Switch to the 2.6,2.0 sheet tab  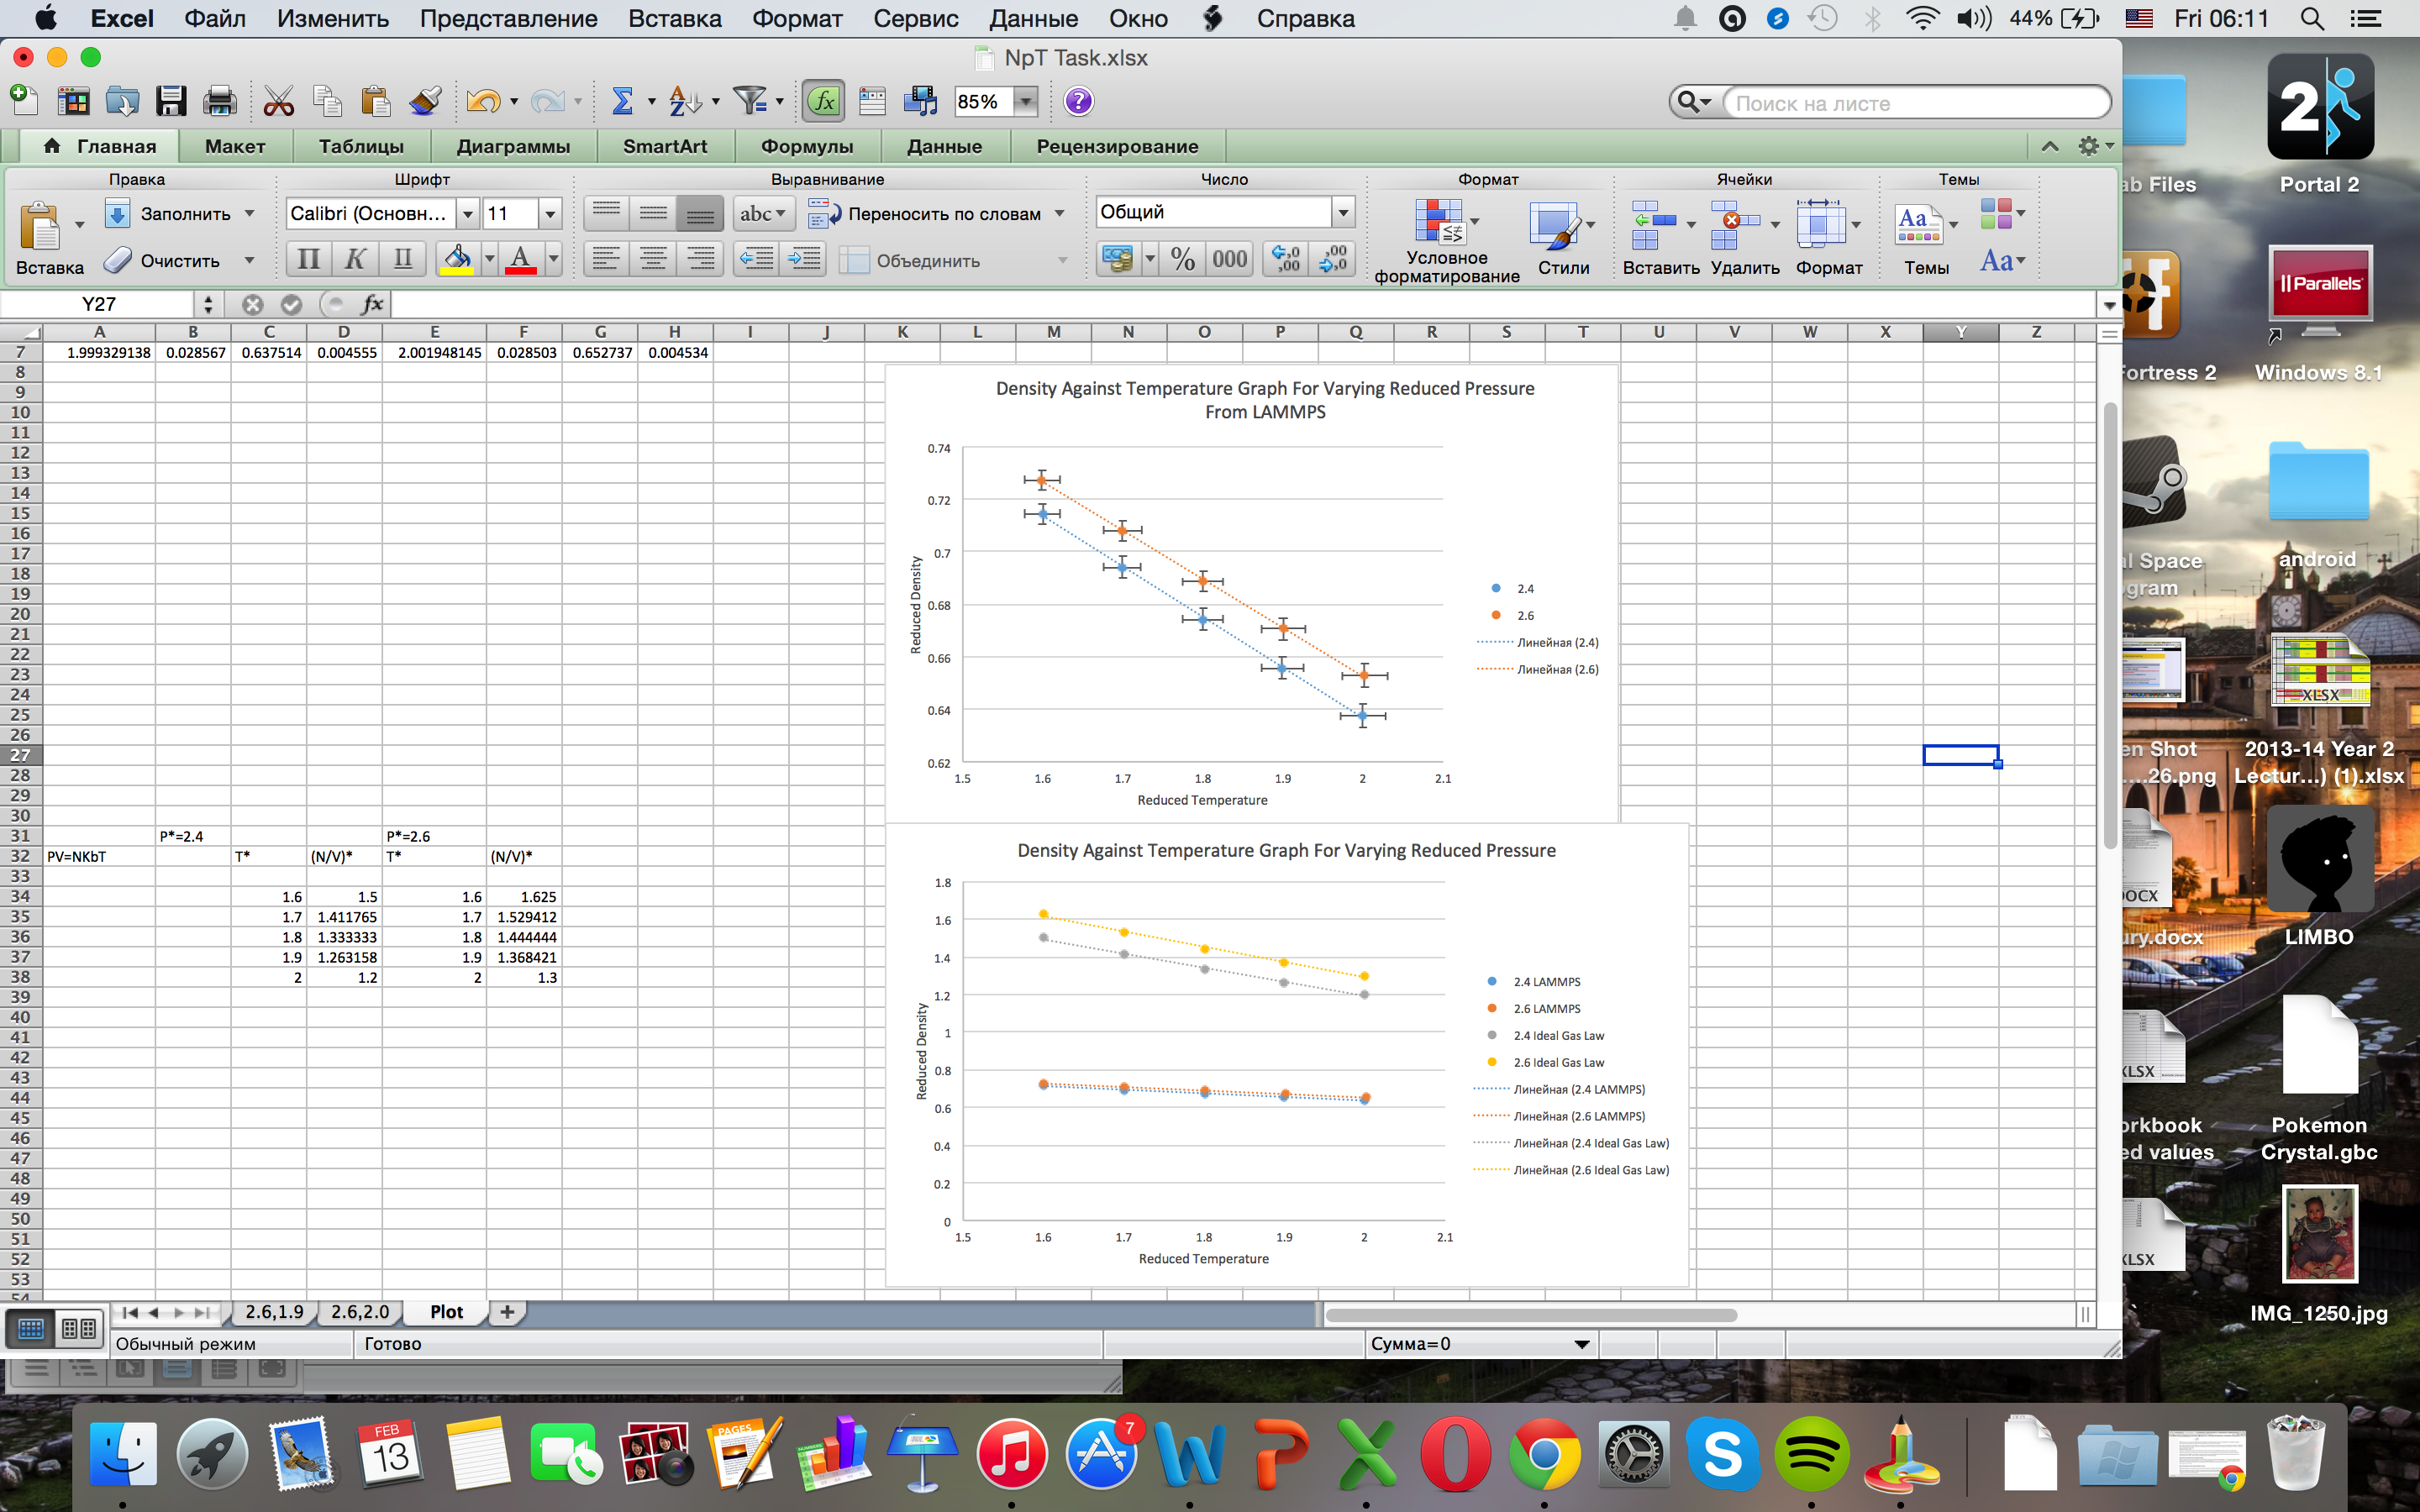(x=359, y=1311)
